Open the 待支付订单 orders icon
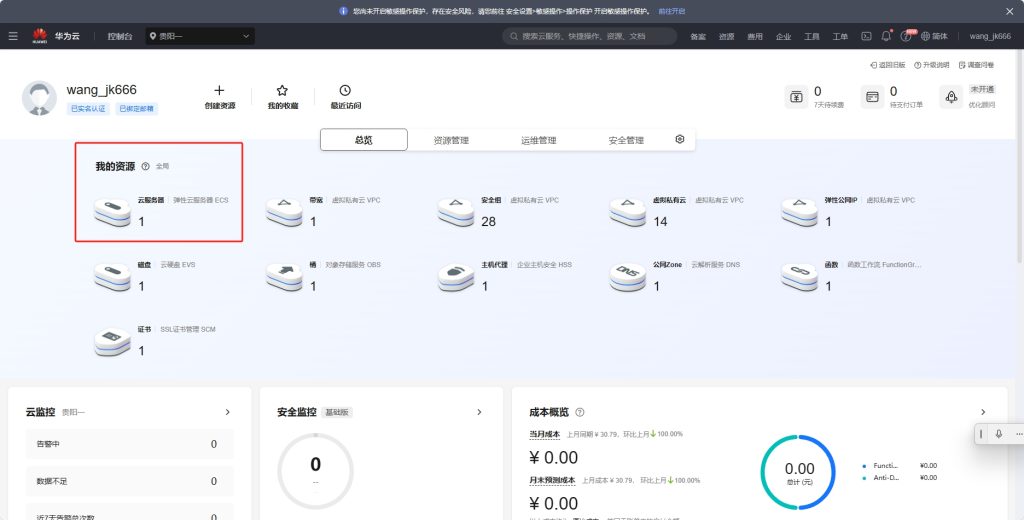 pyautogui.click(x=872, y=97)
